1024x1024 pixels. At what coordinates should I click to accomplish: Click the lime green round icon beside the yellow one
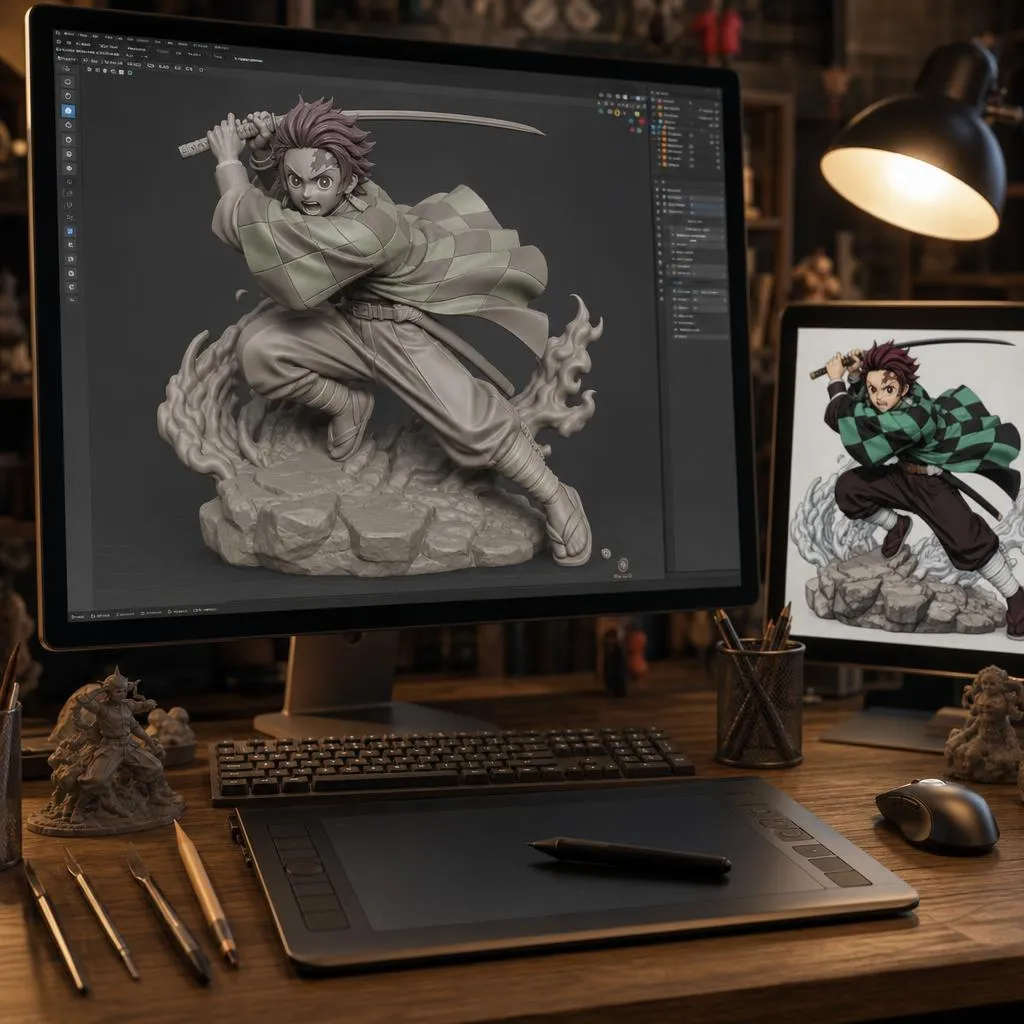pyautogui.click(x=637, y=114)
